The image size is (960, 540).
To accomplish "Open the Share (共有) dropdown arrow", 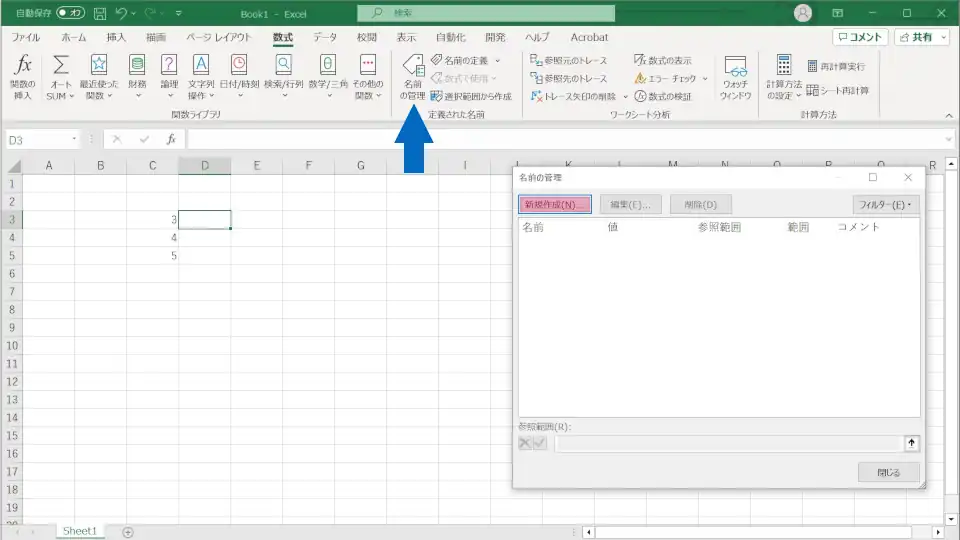I will tap(943, 37).
